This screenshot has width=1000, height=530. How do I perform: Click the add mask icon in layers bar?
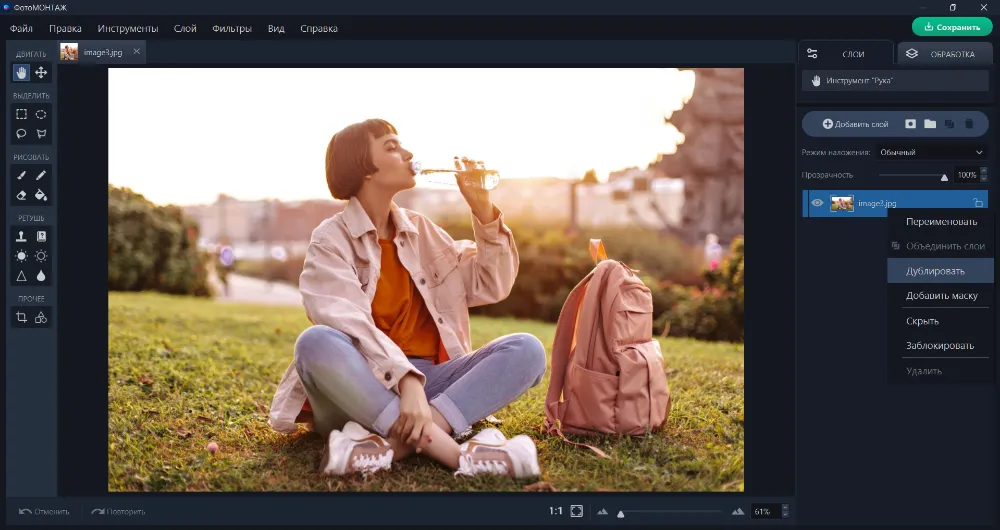(x=911, y=124)
